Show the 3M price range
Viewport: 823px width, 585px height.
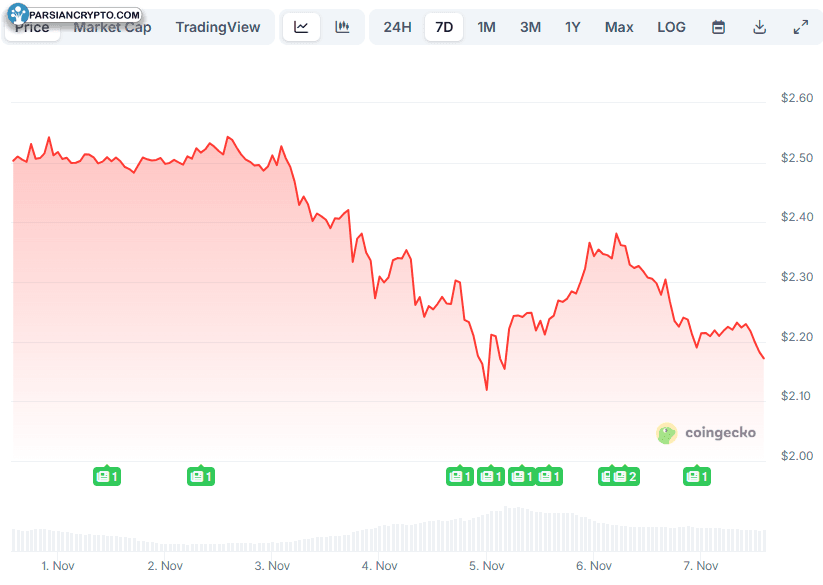click(530, 27)
